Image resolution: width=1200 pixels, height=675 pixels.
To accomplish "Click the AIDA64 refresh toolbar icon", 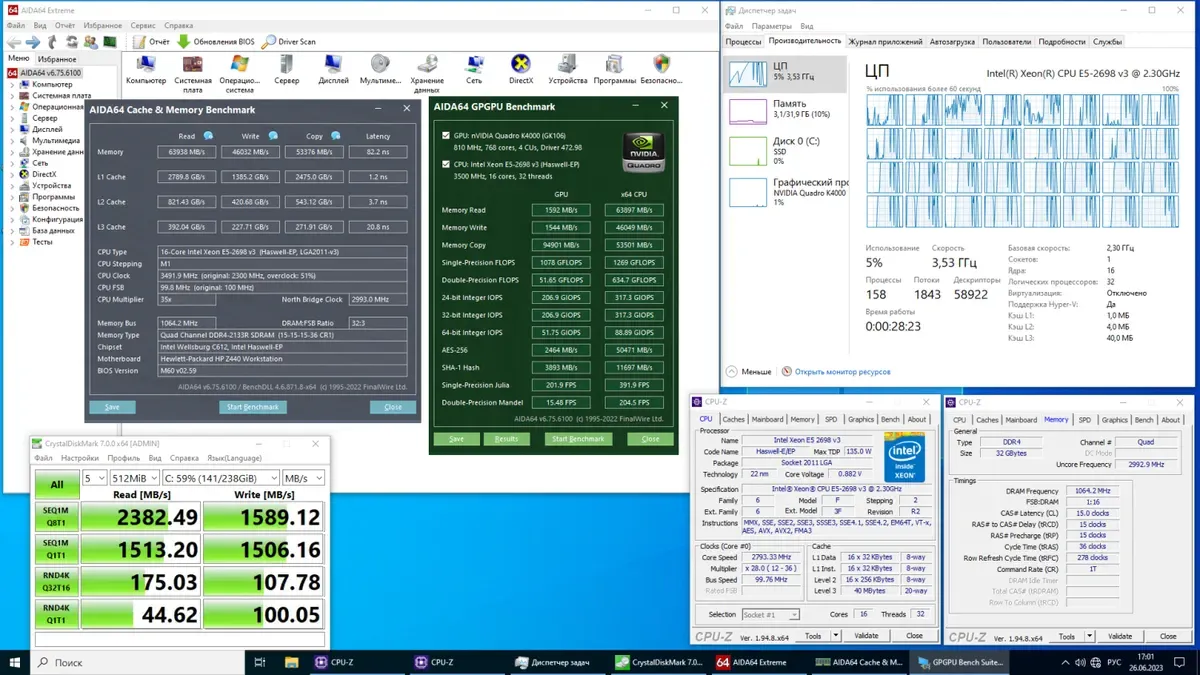I will (x=71, y=42).
